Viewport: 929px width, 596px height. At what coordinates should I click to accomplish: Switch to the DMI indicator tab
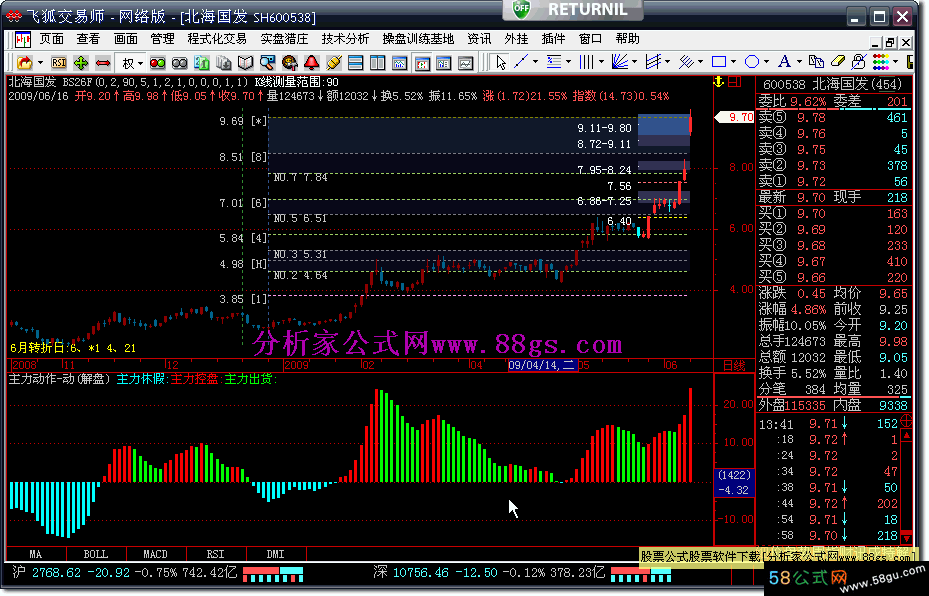click(x=276, y=554)
